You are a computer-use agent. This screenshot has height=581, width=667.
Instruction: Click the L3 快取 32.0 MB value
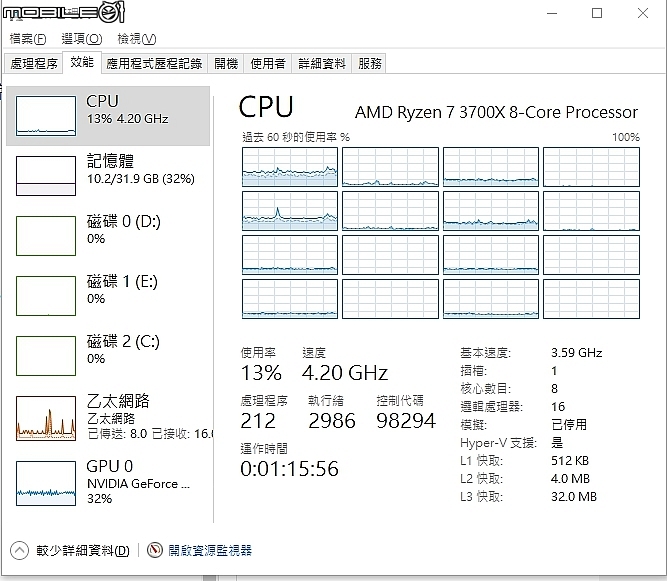[x=574, y=496]
